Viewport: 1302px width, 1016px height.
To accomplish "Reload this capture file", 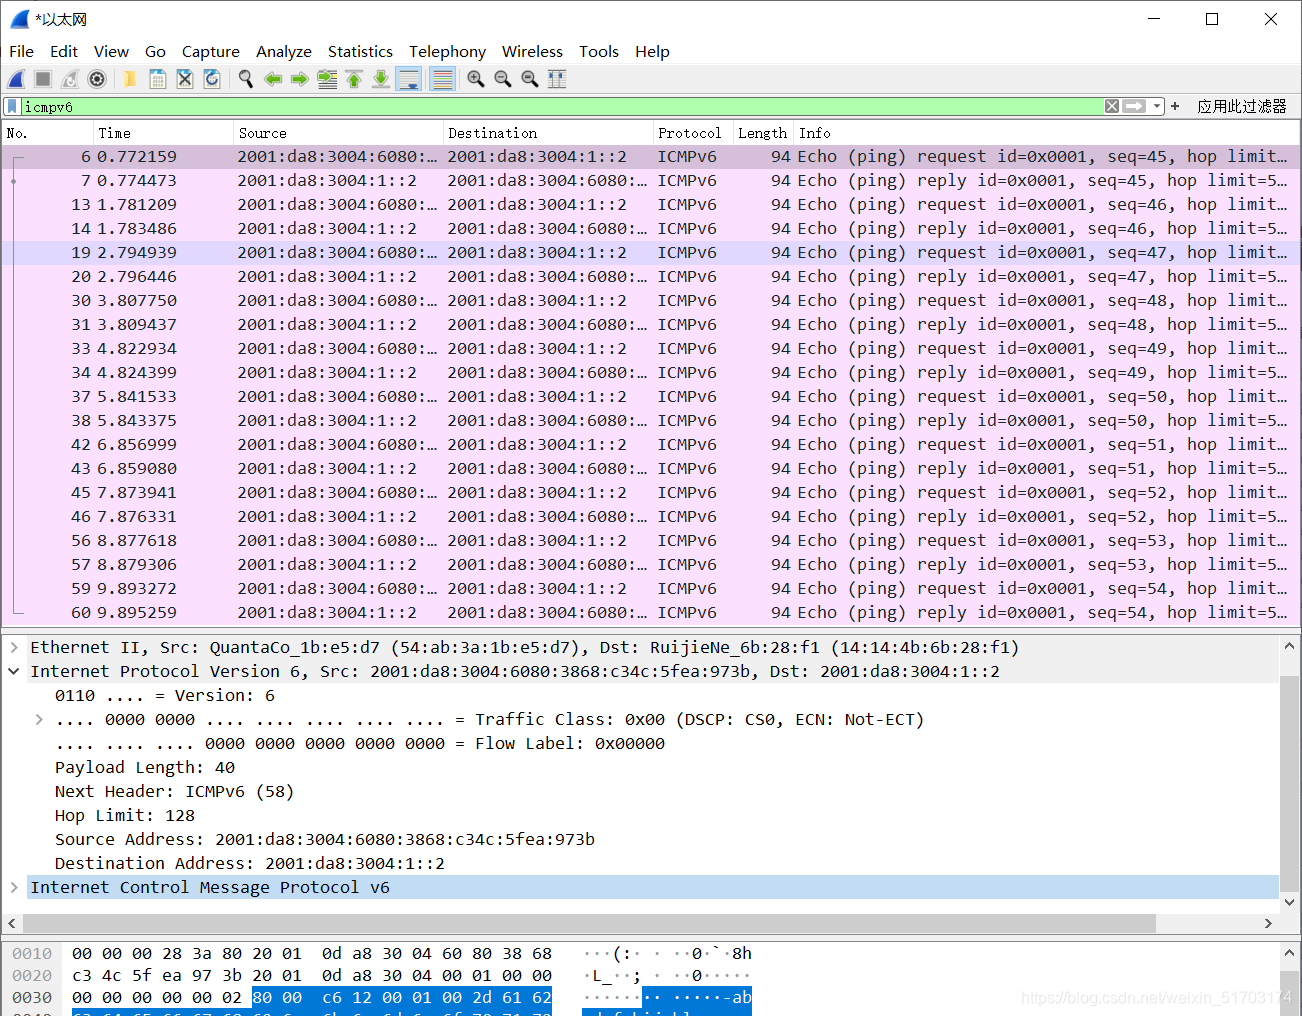I will [212, 79].
